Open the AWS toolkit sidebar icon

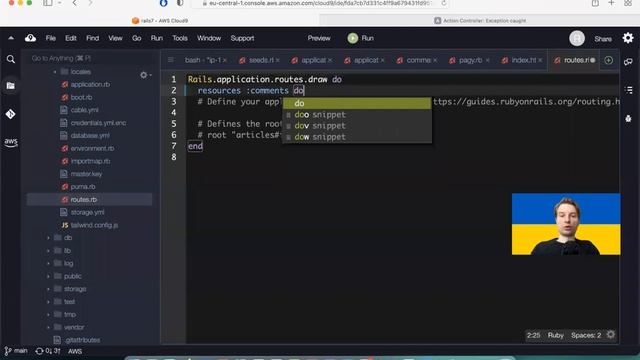click(x=11, y=142)
